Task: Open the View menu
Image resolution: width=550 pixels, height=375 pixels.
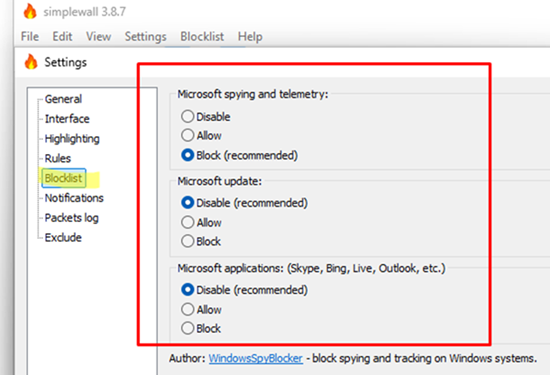Action: (x=99, y=36)
